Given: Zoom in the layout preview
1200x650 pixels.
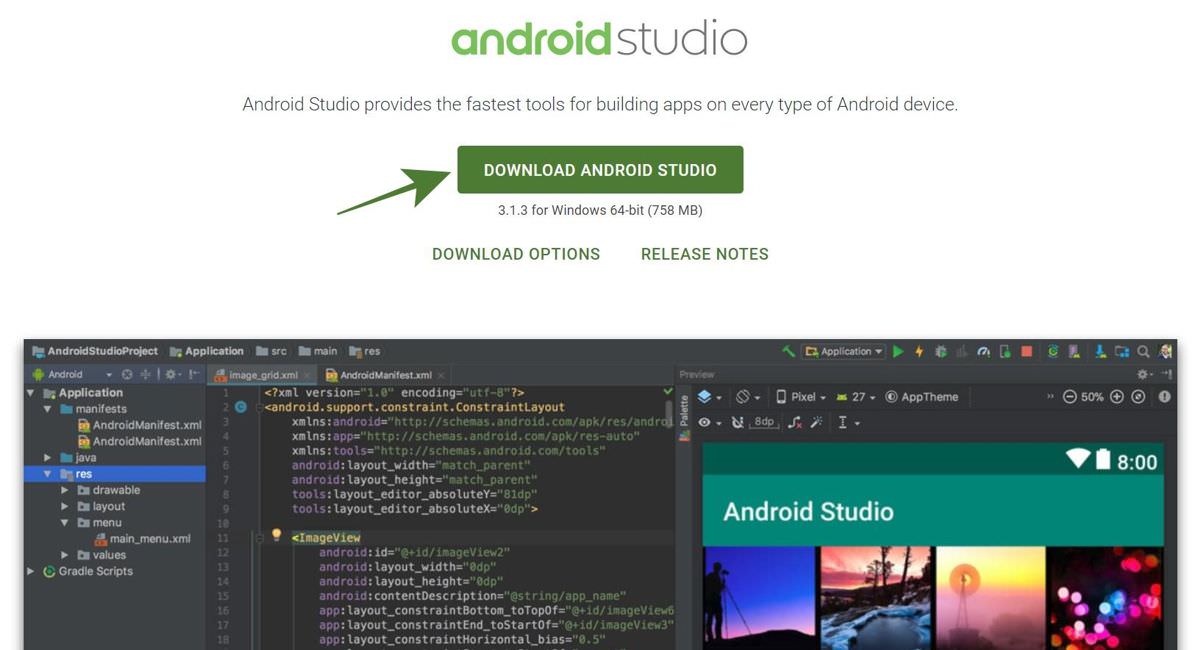Looking at the screenshot, I should click(x=1117, y=397).
